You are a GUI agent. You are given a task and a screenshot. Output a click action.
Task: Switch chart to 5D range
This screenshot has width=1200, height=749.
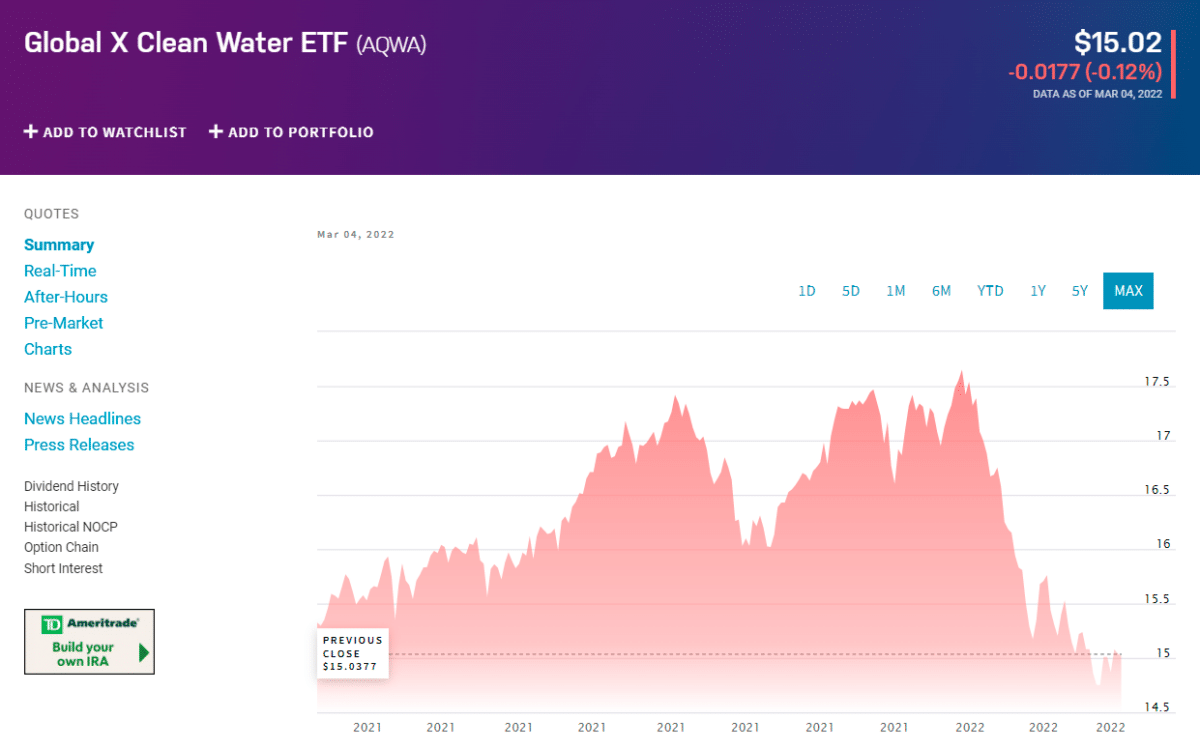pyautogui.click(x=851, y=291)
